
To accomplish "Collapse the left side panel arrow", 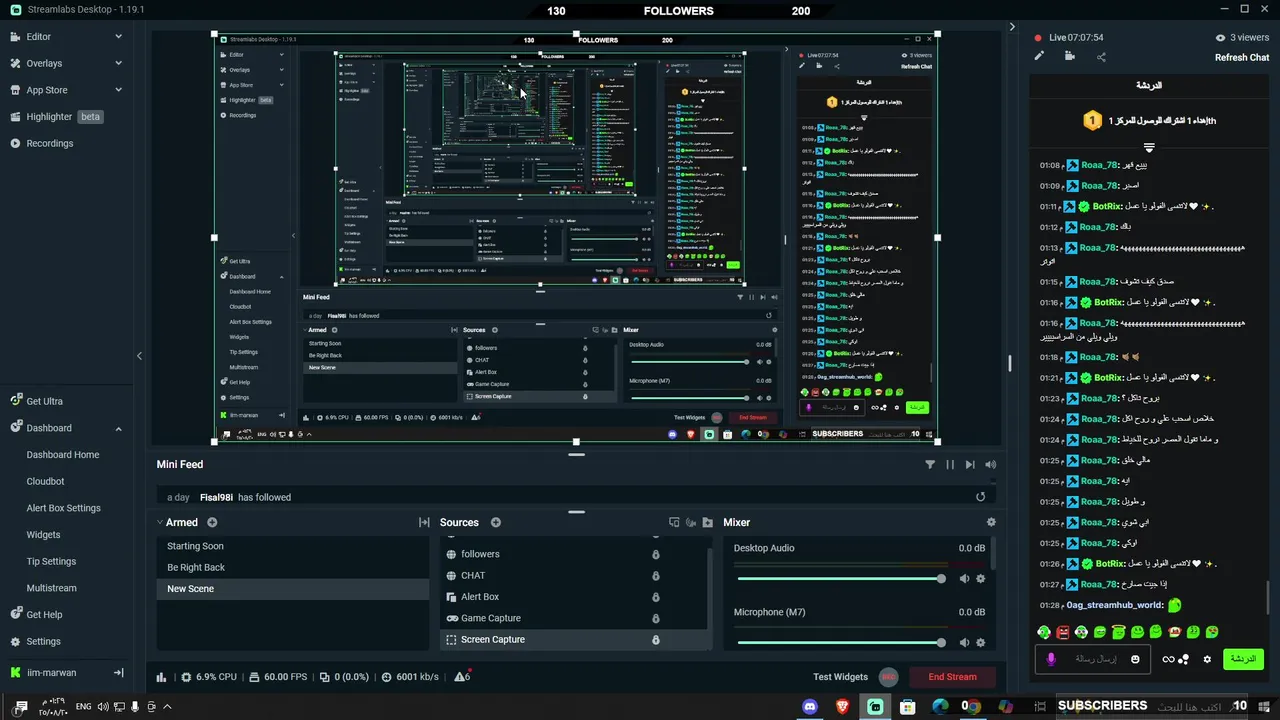I will click(x=139, y=356).
